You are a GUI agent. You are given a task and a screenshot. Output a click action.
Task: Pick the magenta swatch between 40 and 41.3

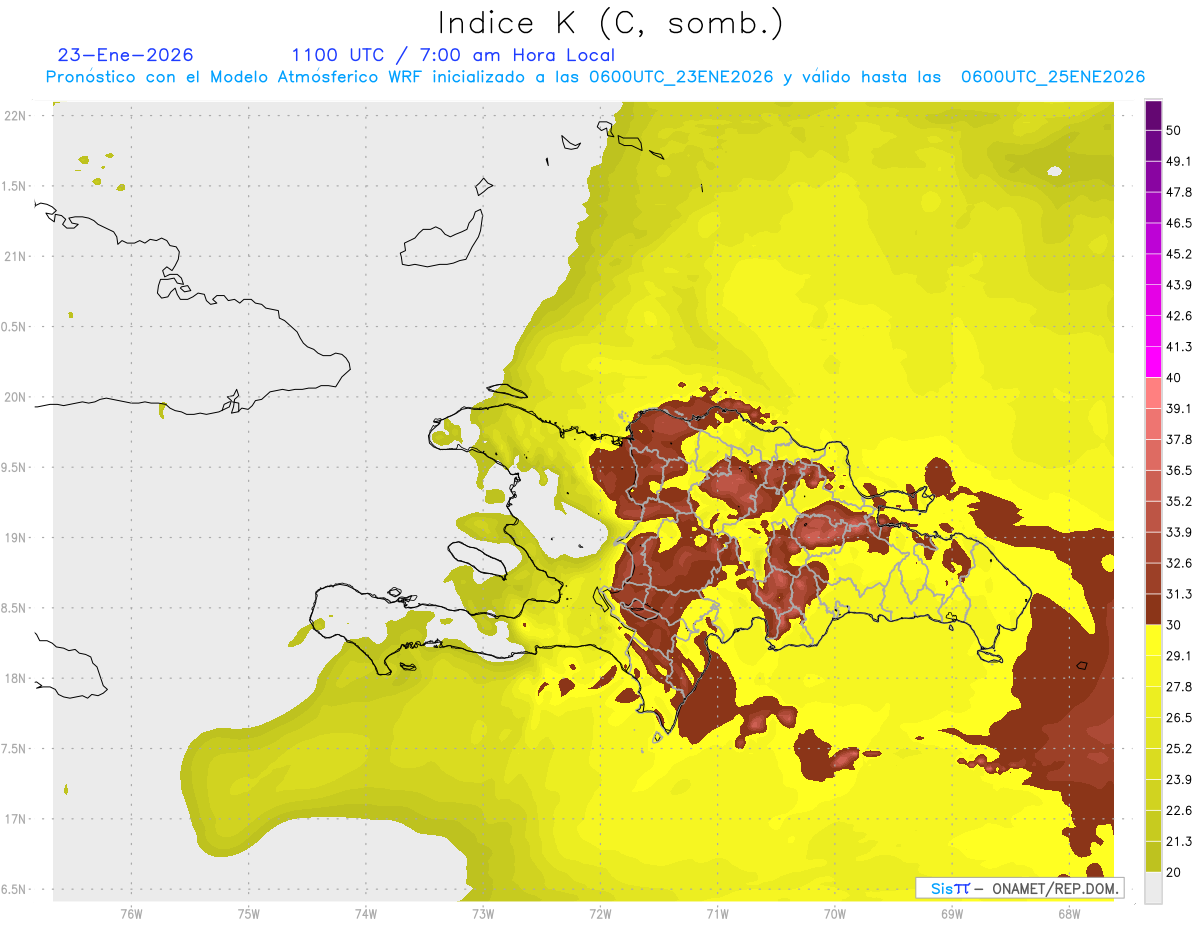point(1154,362)
